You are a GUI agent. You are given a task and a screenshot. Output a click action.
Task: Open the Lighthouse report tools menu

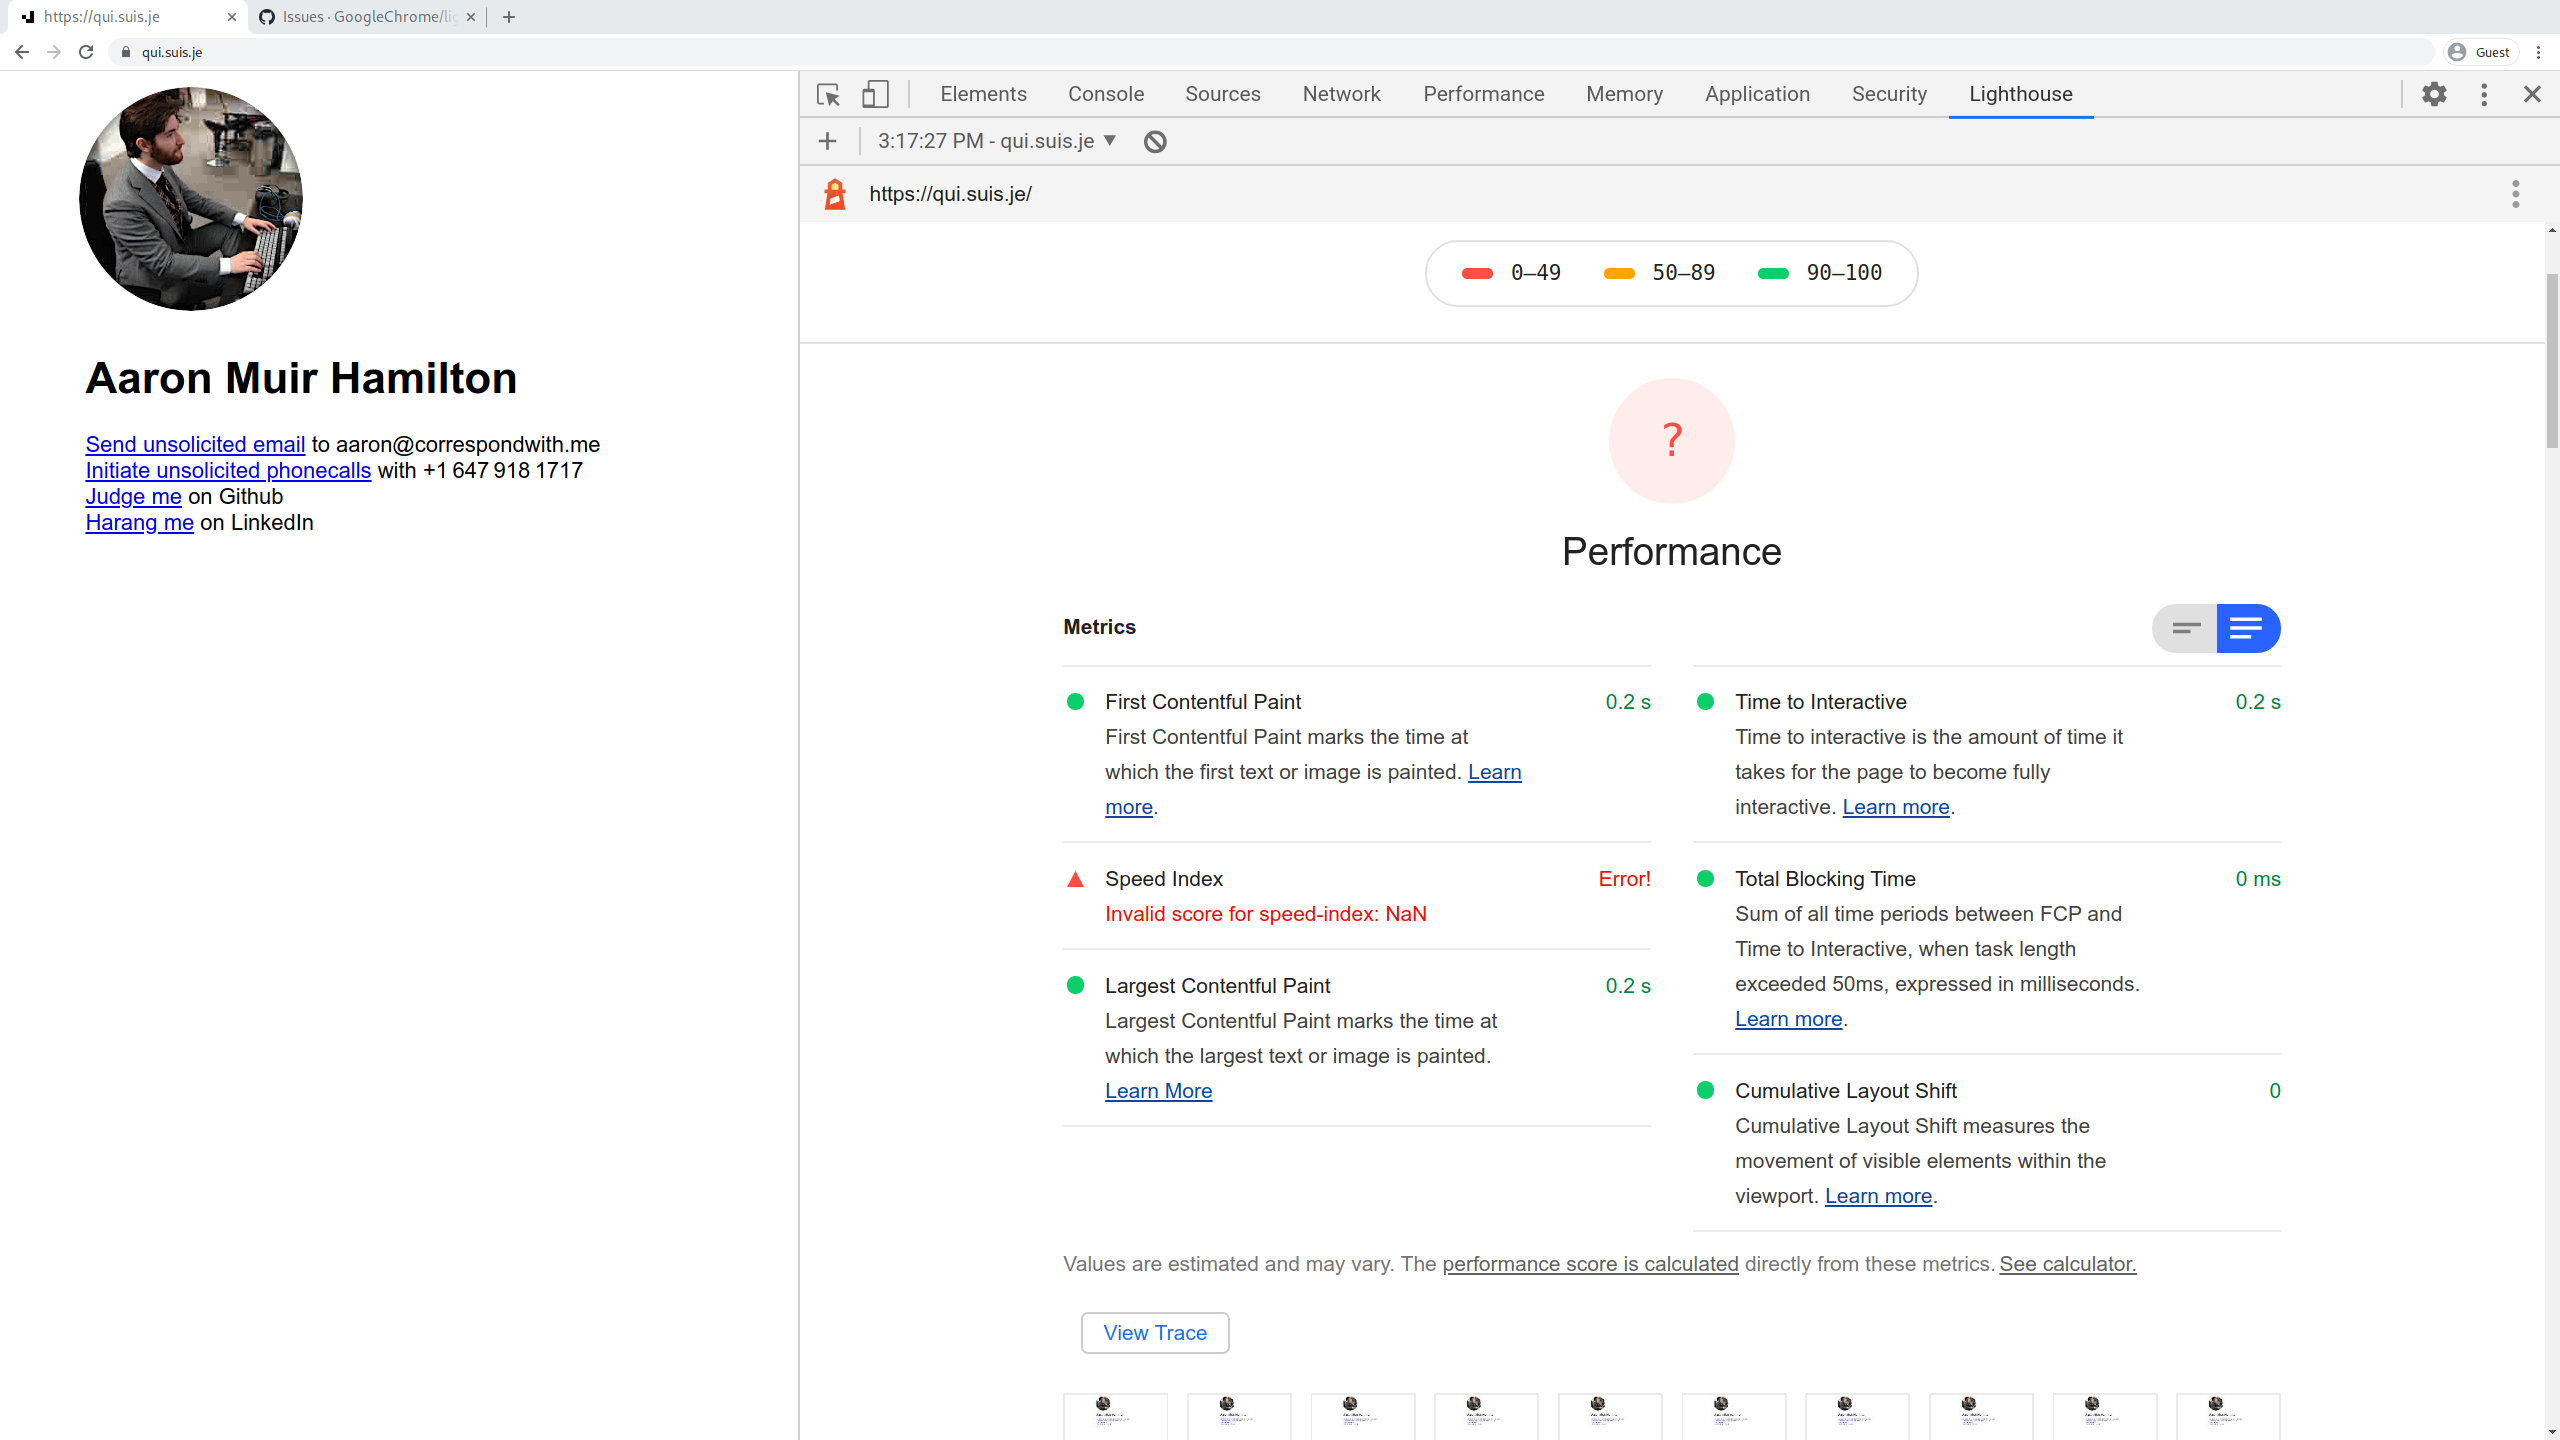click(2515, 194)
